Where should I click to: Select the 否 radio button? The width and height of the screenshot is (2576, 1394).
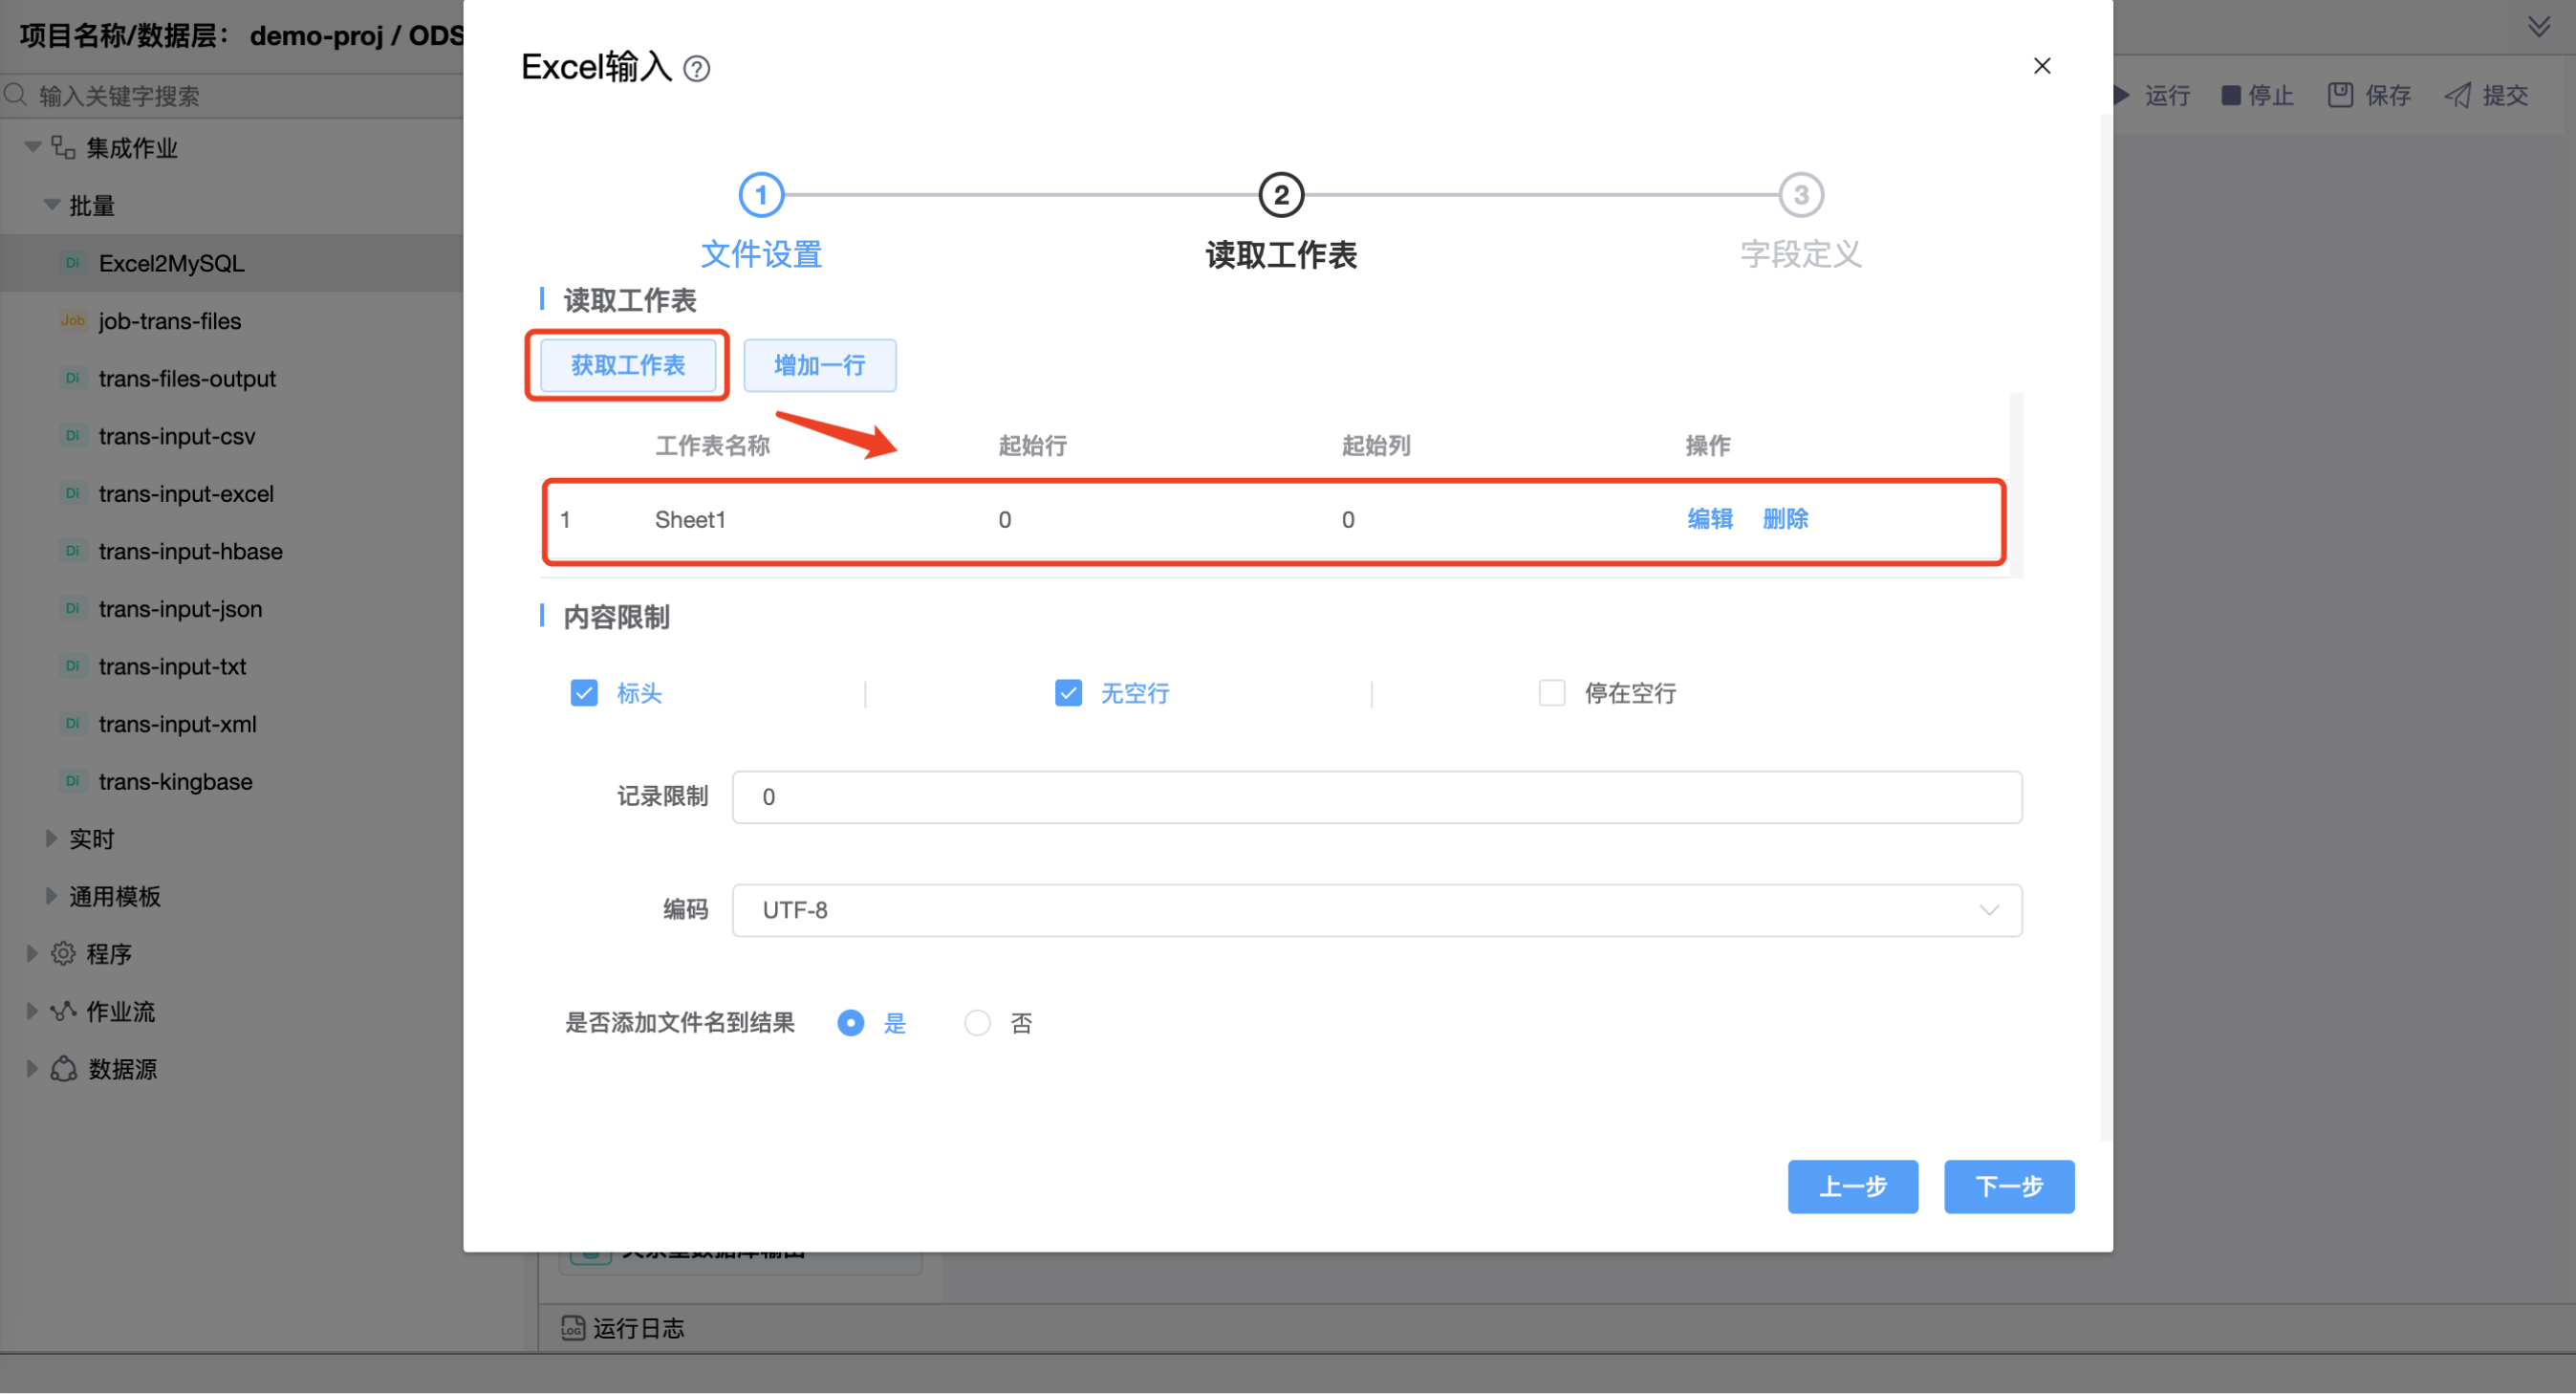977,1022
